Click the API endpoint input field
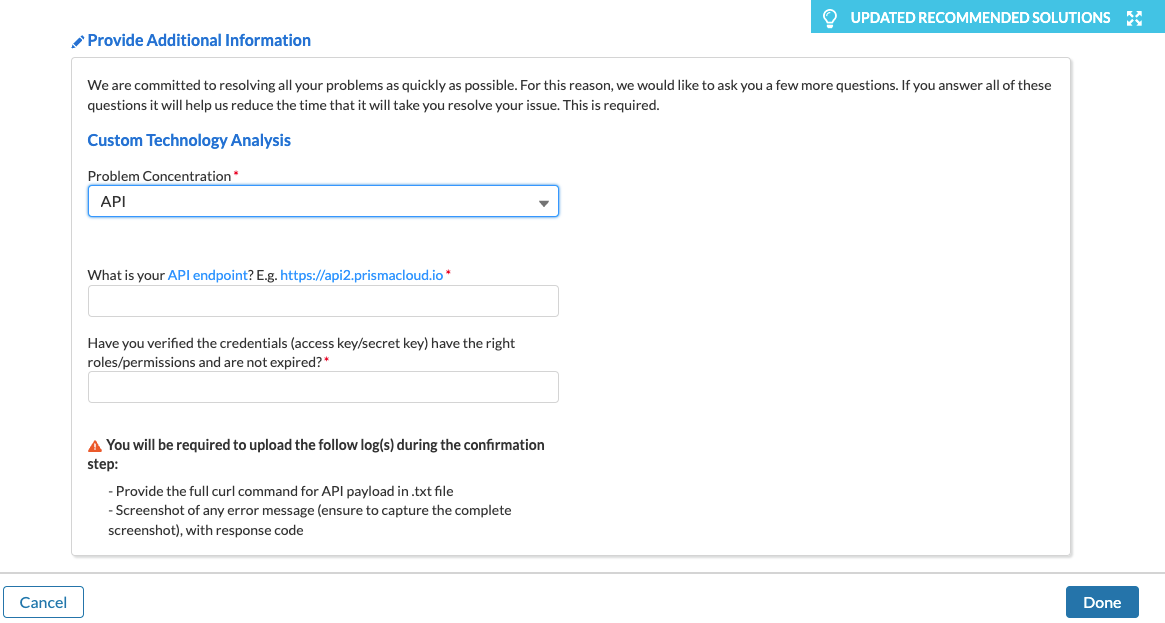 (x=323, y=301)
